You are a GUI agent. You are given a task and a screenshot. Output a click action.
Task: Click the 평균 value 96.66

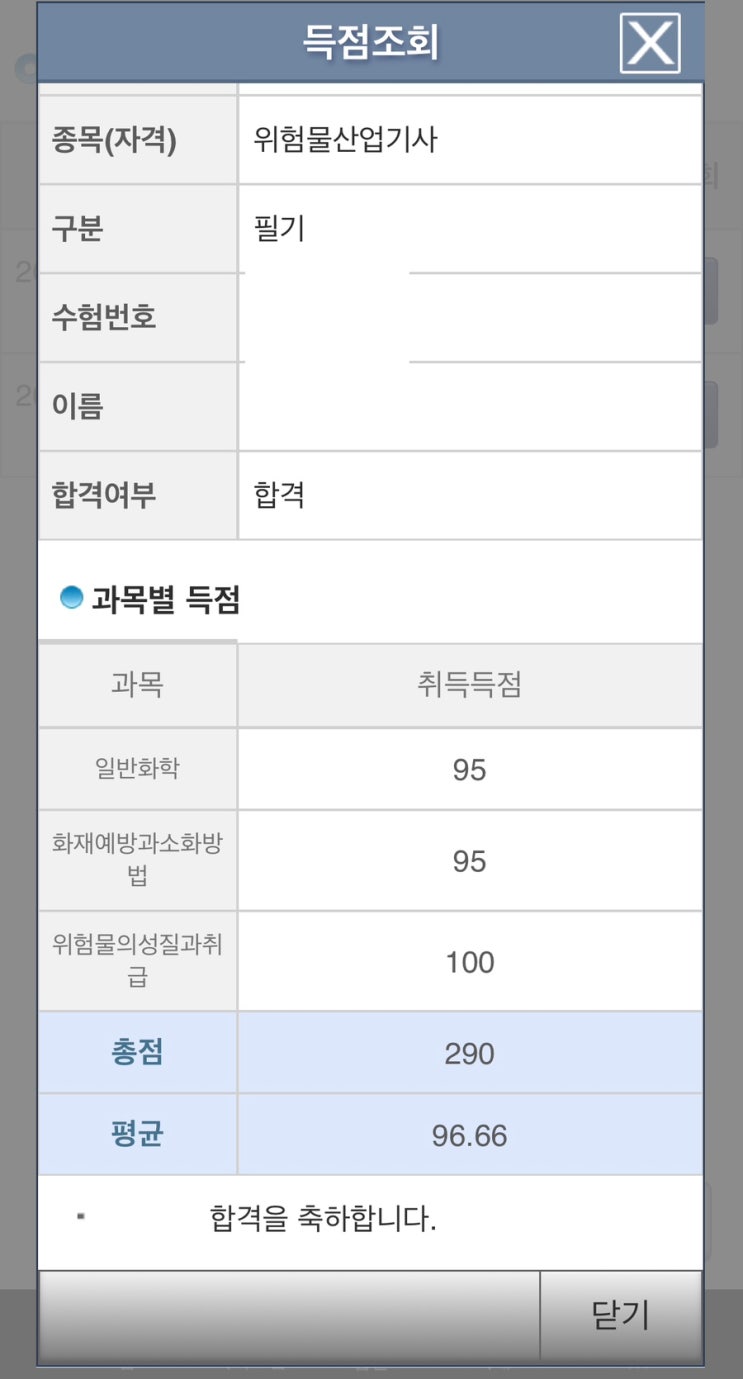(469, 1135)
